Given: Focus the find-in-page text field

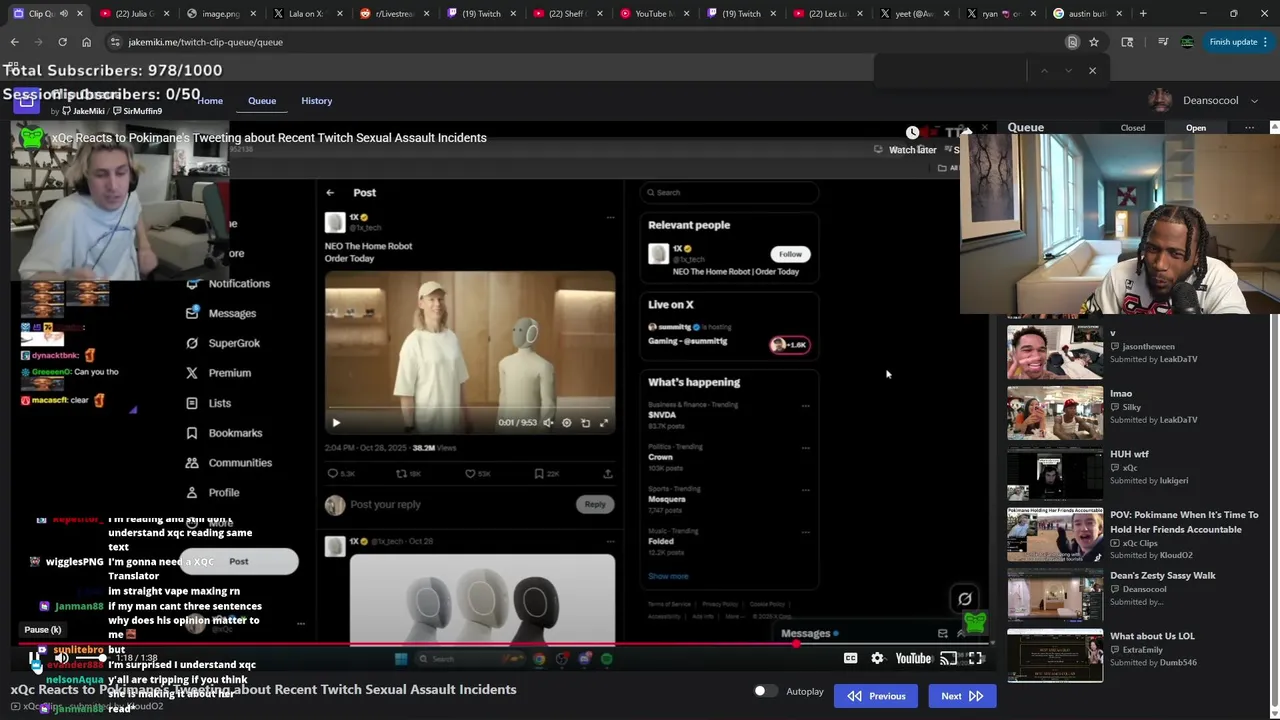Looking at the screenshot, I should (x=952, y=70).
